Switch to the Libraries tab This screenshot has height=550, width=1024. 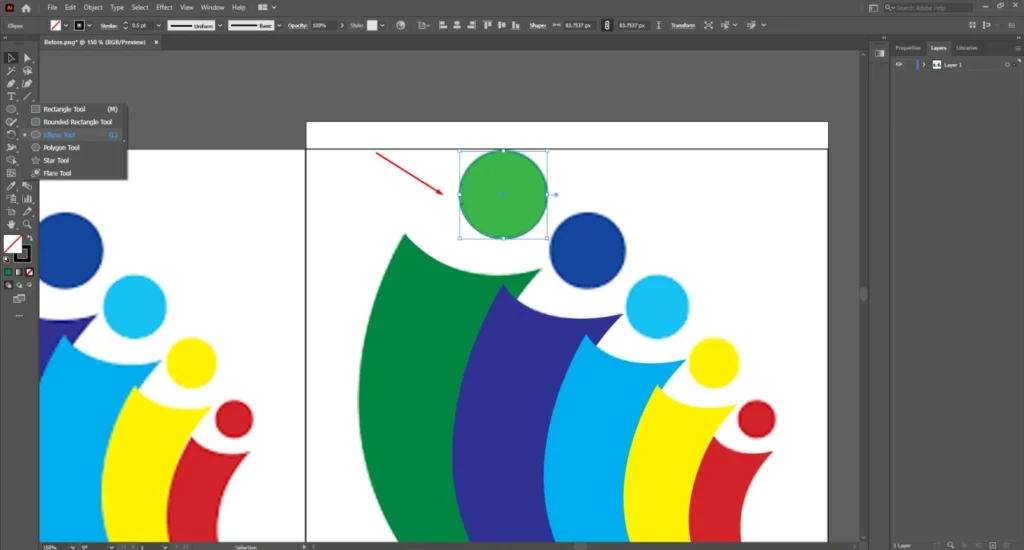tap(967, 48)
